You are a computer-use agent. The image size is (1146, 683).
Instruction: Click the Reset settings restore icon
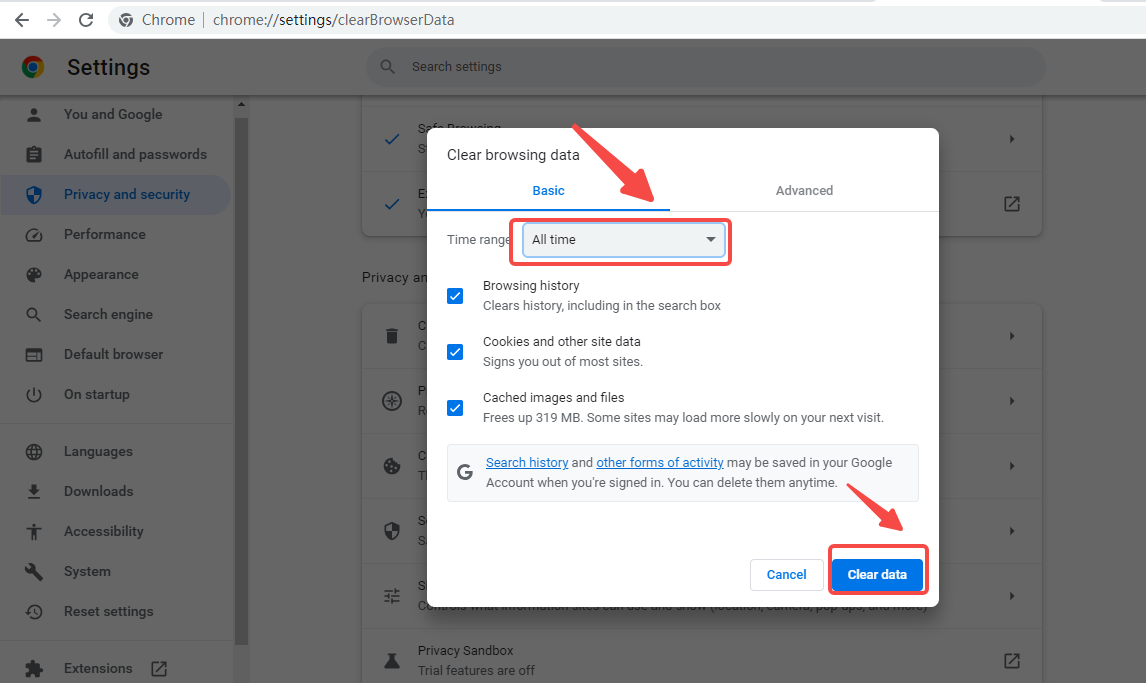tap(34, 612)
